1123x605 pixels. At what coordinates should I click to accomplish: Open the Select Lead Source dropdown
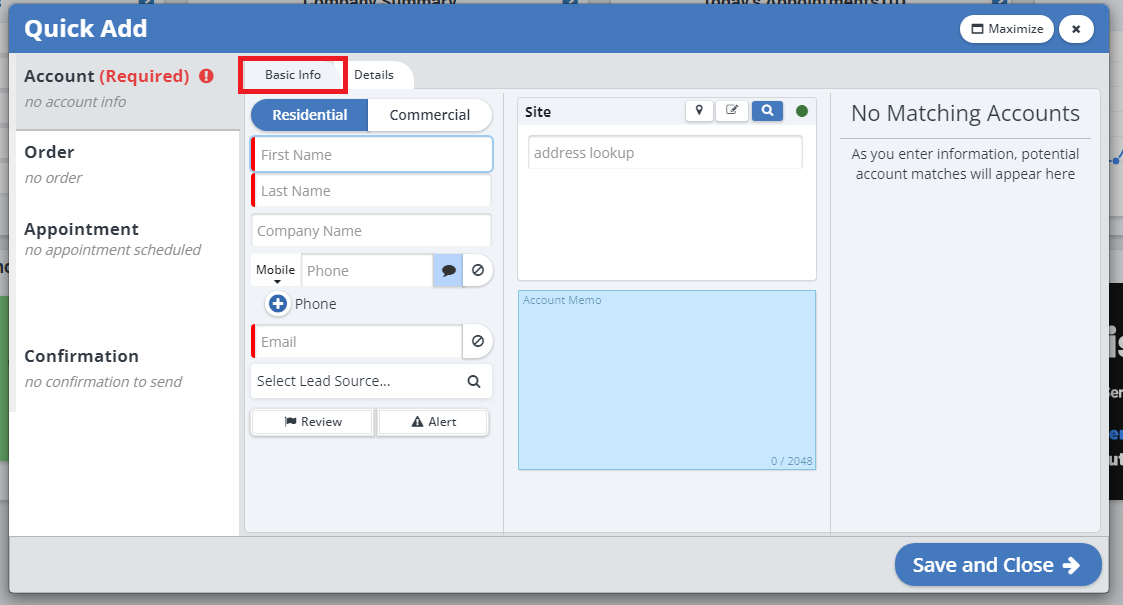click(x=355, y=381)
